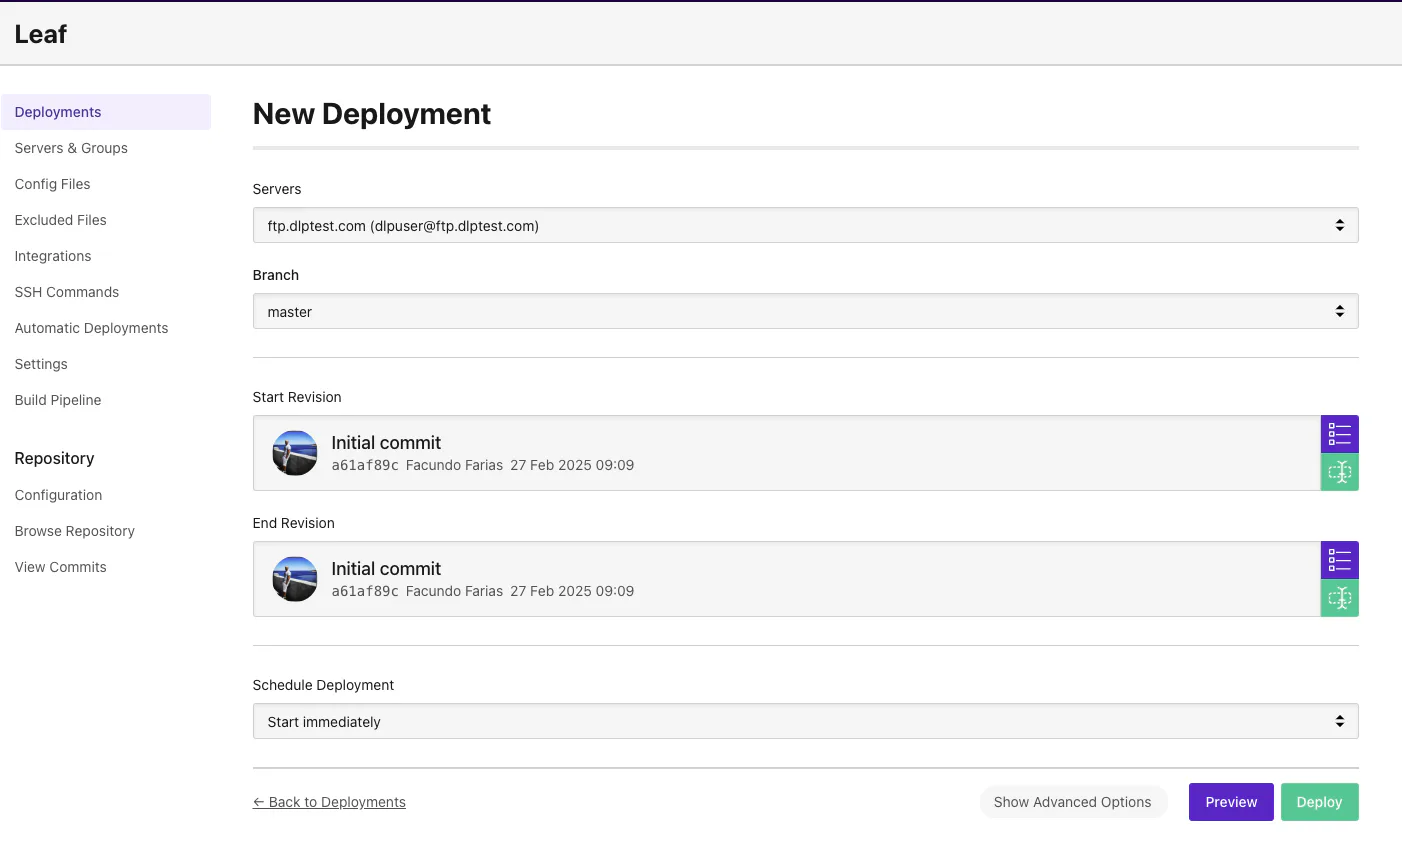Click End Revision Initial commit title
The height and width of the screenshot is (863, 1402).
[386, 569]
